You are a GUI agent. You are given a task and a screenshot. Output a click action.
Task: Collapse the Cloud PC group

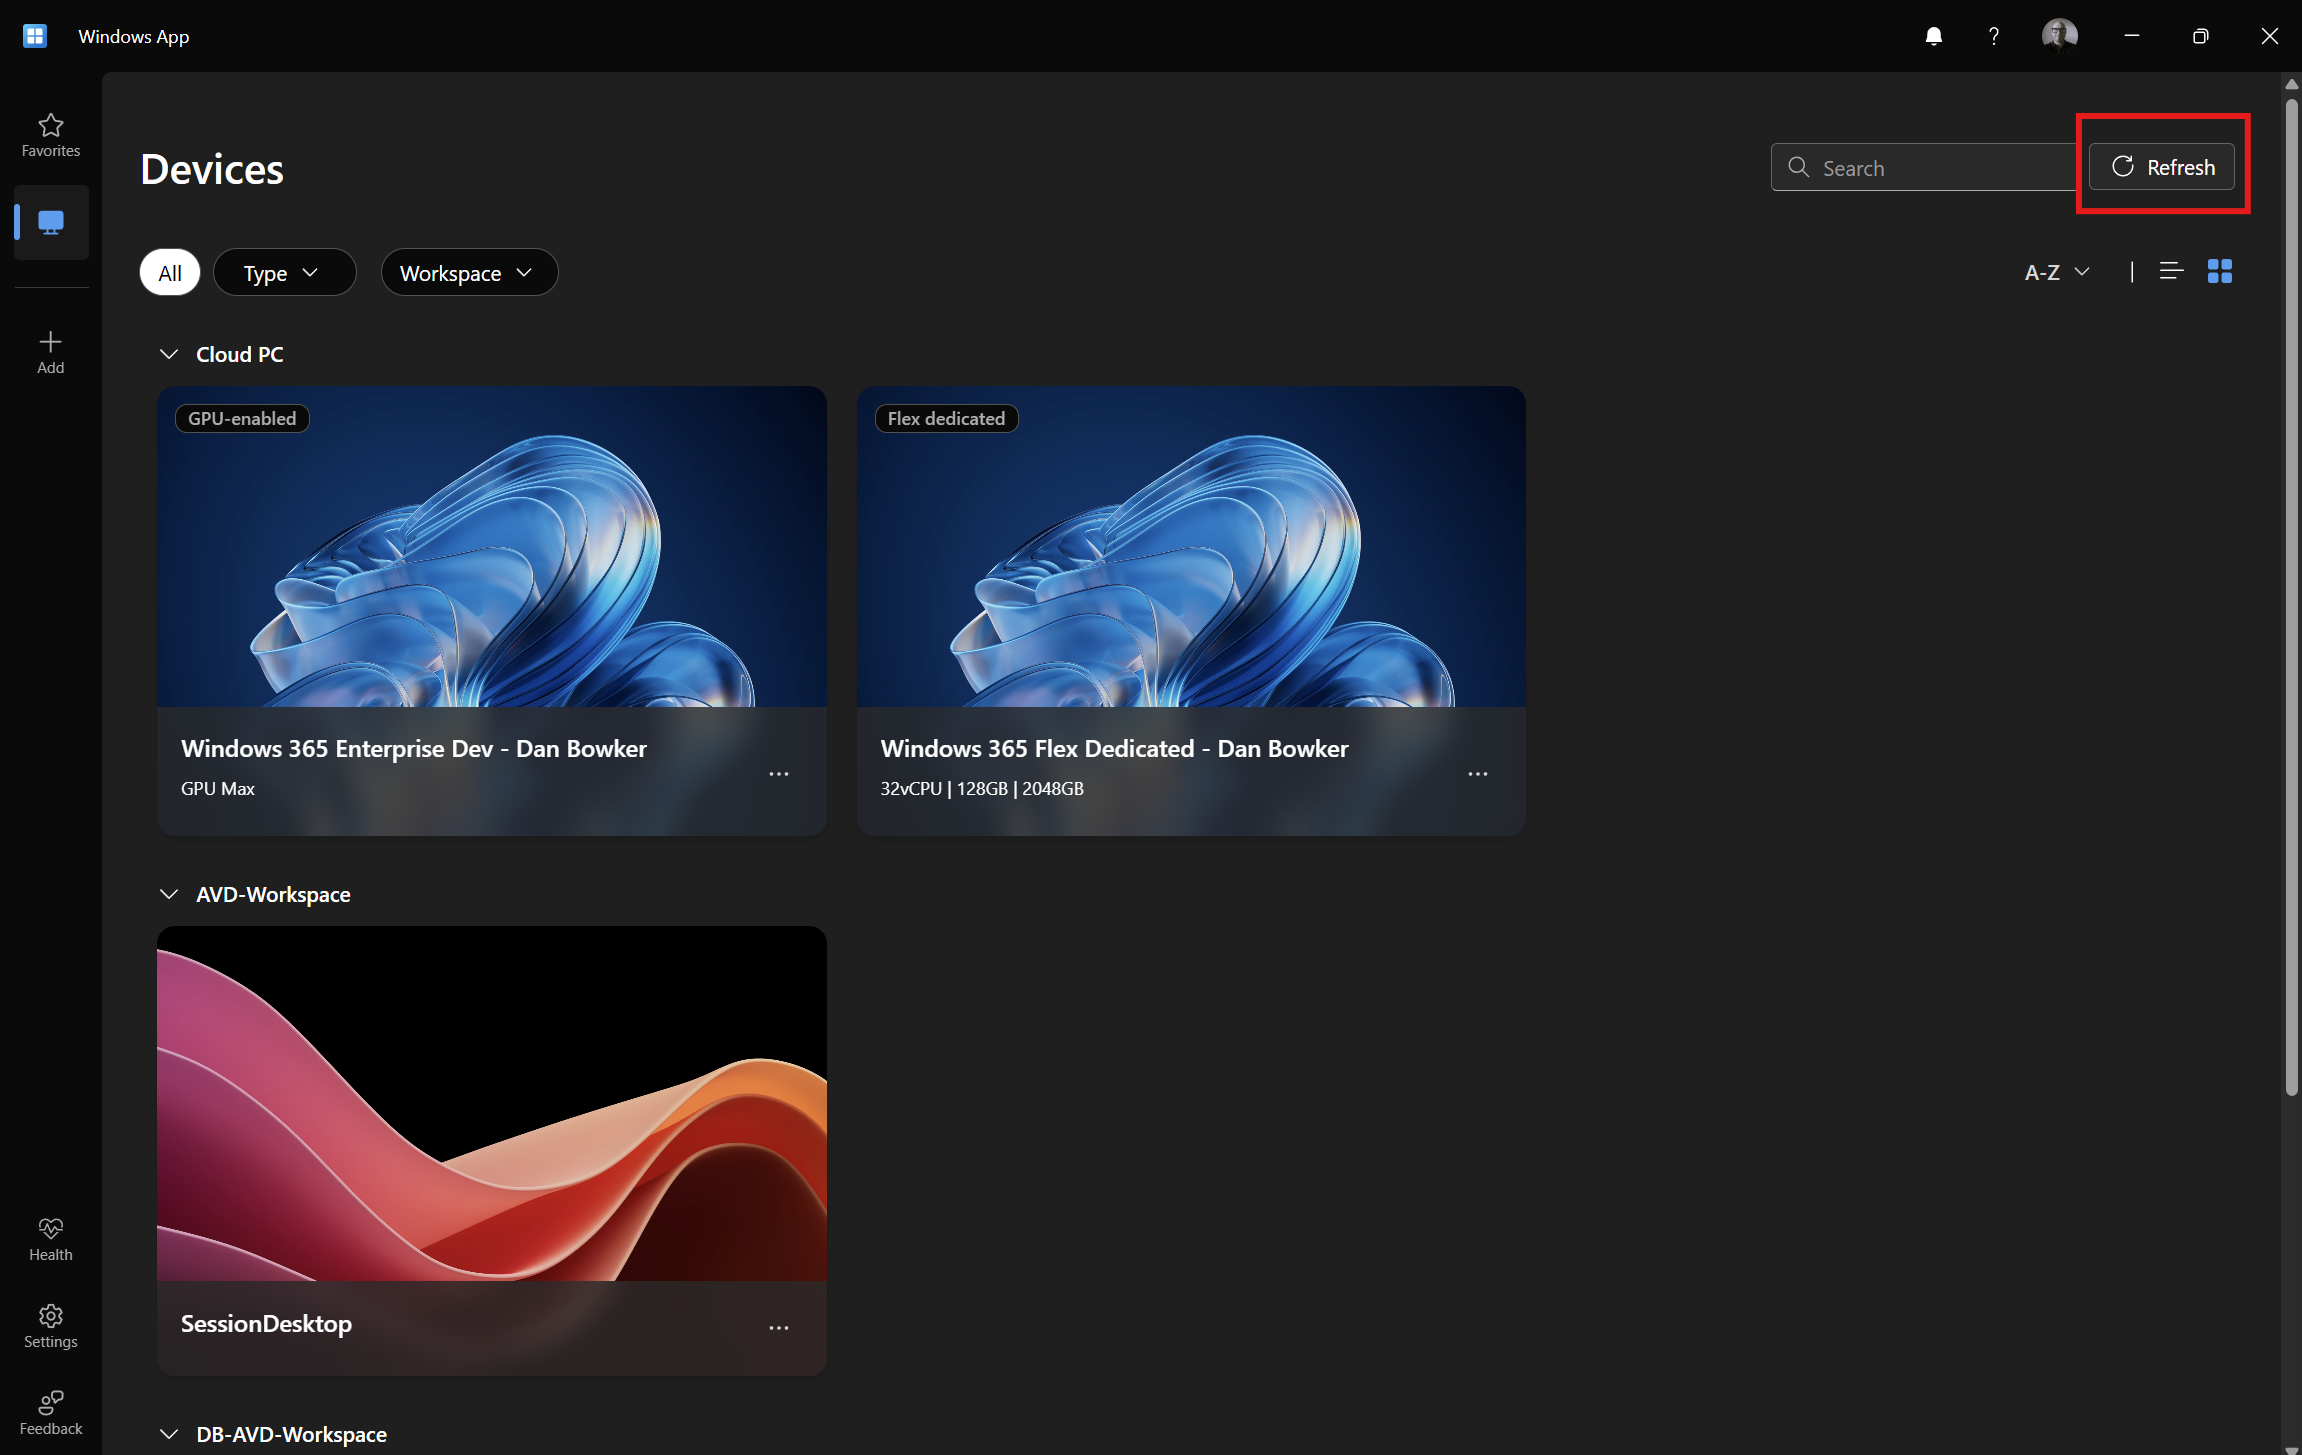coord(169,354)
